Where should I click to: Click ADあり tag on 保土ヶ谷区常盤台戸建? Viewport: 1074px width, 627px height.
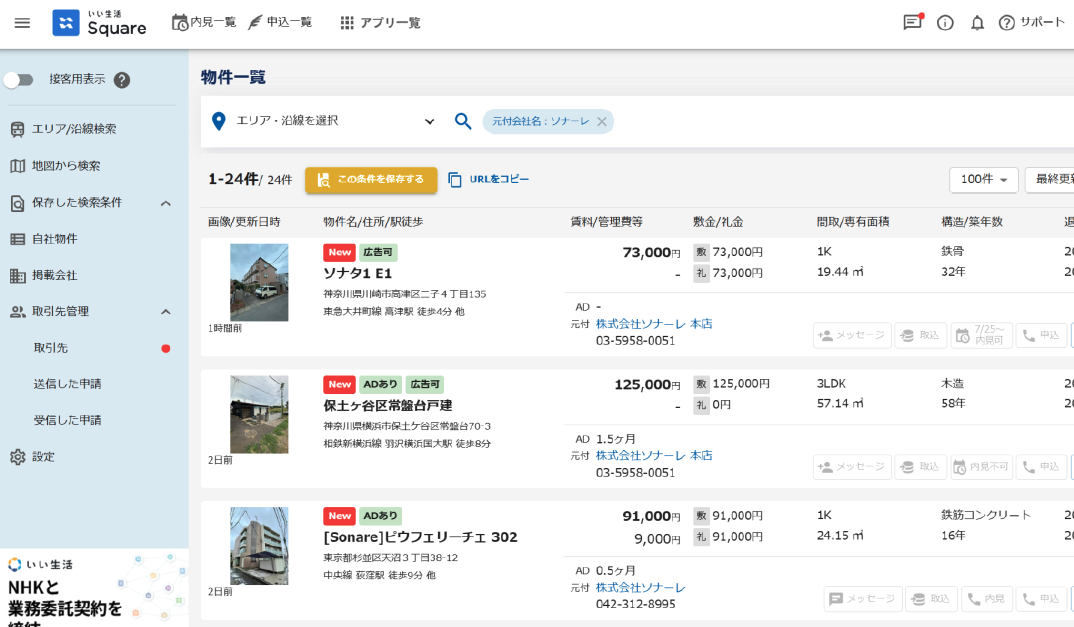pyautogui.click(x=380, y=384)
